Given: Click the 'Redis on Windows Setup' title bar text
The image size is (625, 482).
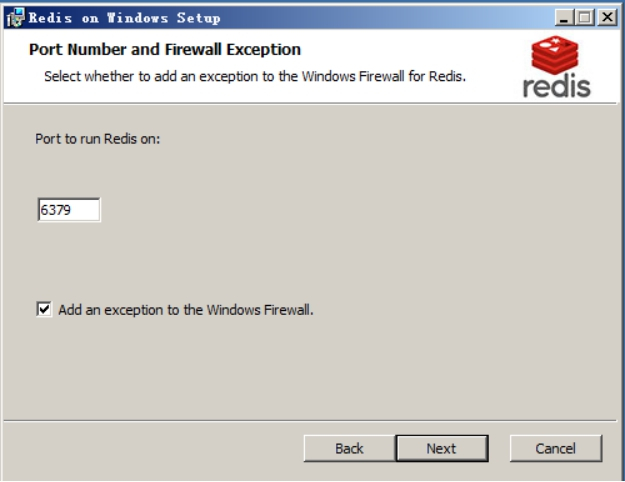Looking at the screenshot, I should tap(124, 18).
